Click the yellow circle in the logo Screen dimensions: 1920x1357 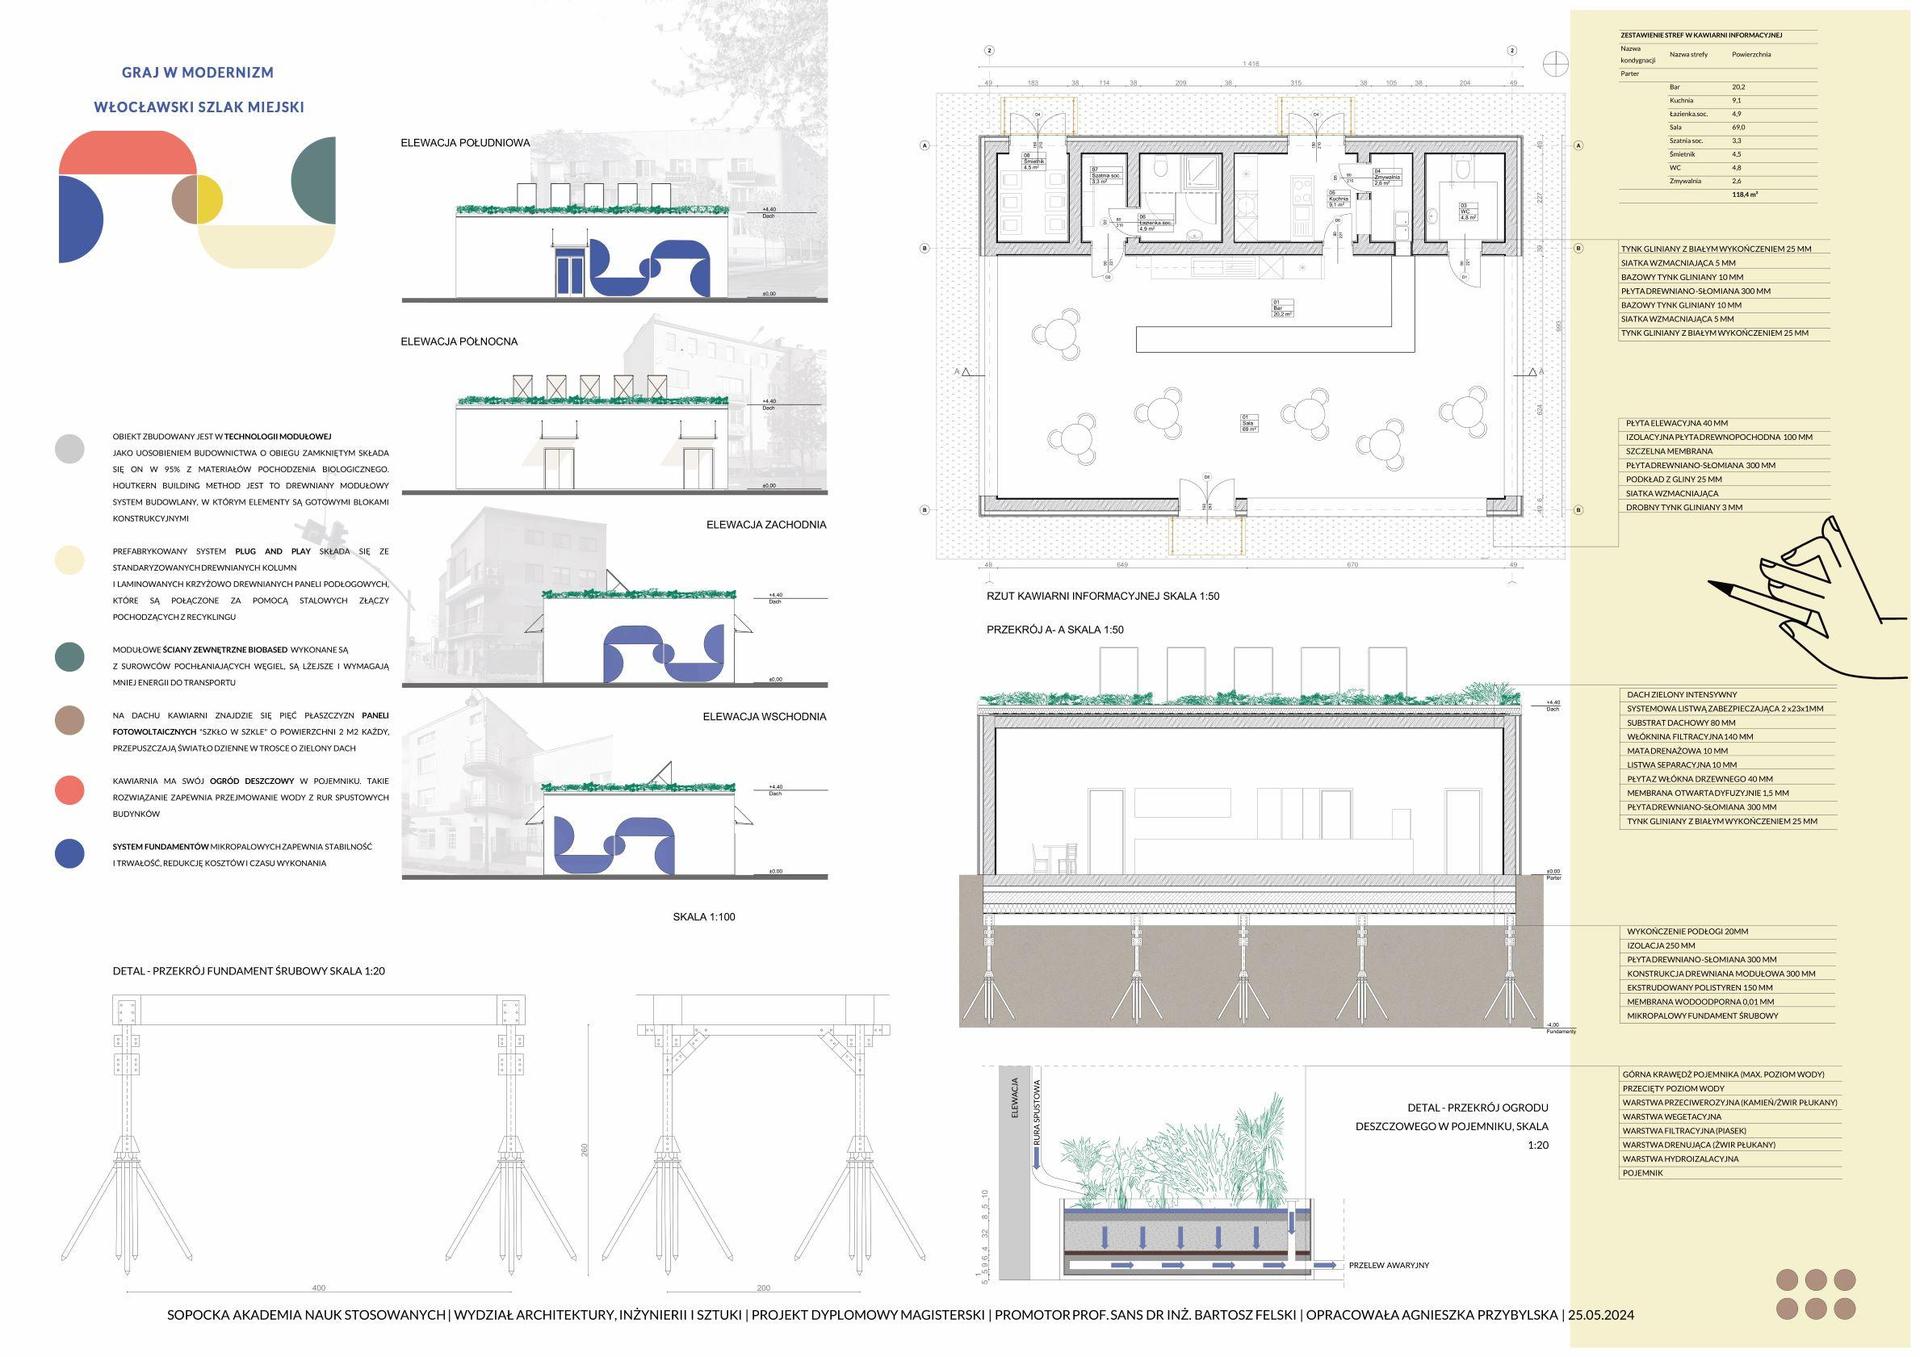point(209,199)
